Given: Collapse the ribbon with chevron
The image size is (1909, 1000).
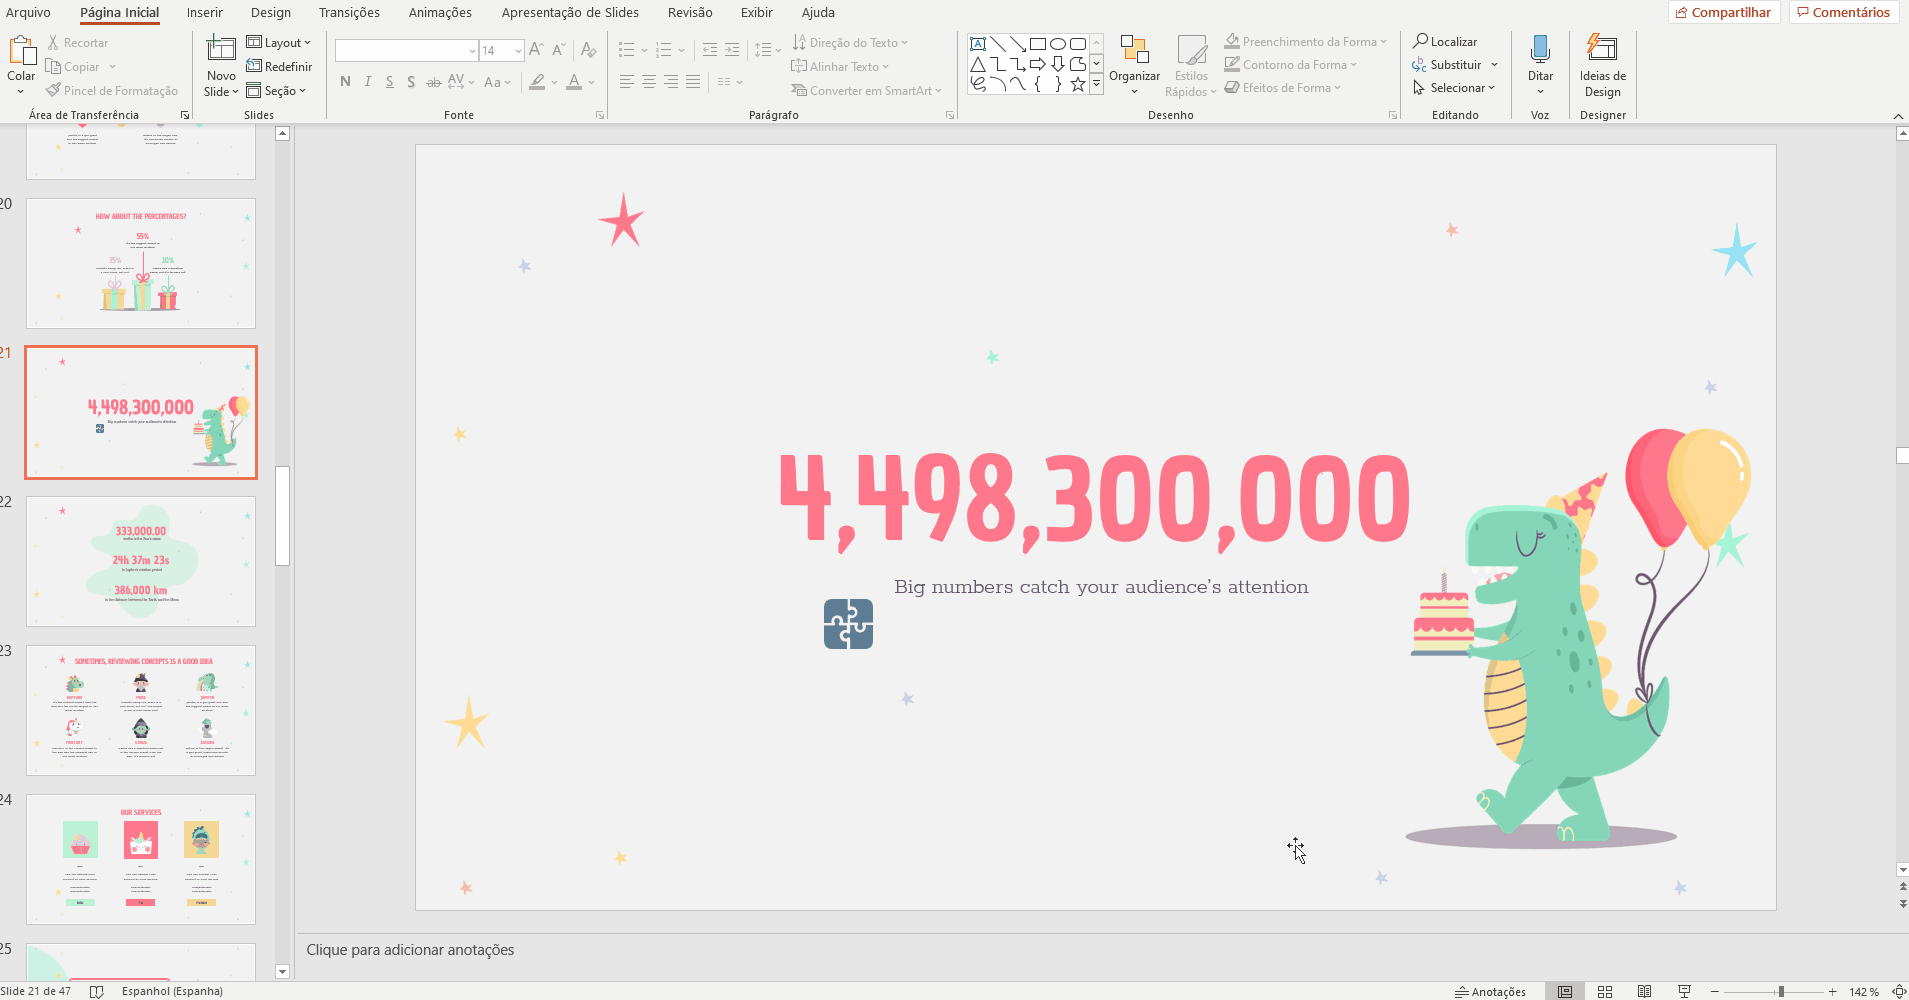Looking at the screenshot, I should point(1898,116).
